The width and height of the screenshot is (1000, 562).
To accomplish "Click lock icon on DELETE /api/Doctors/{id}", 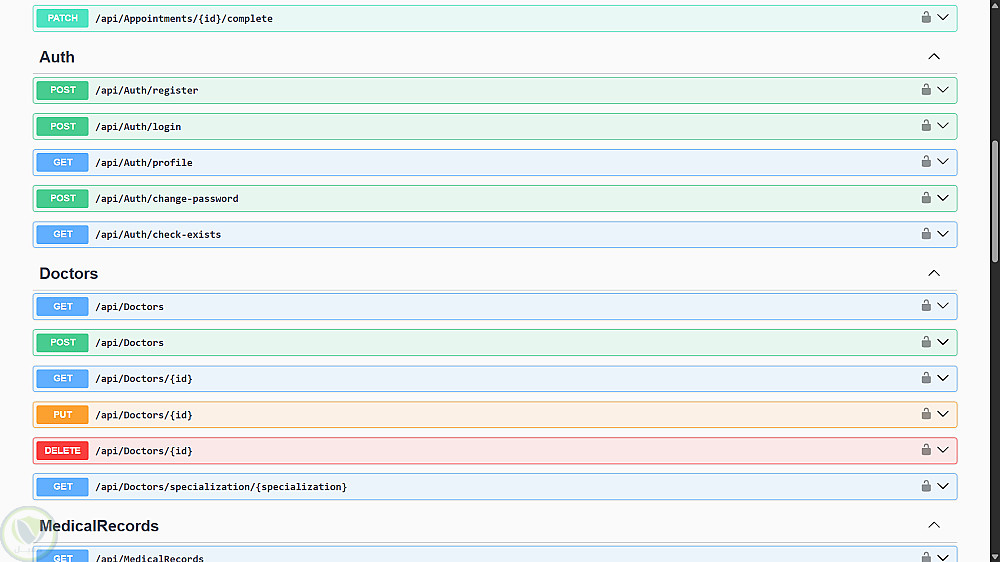I will [926, 450].
